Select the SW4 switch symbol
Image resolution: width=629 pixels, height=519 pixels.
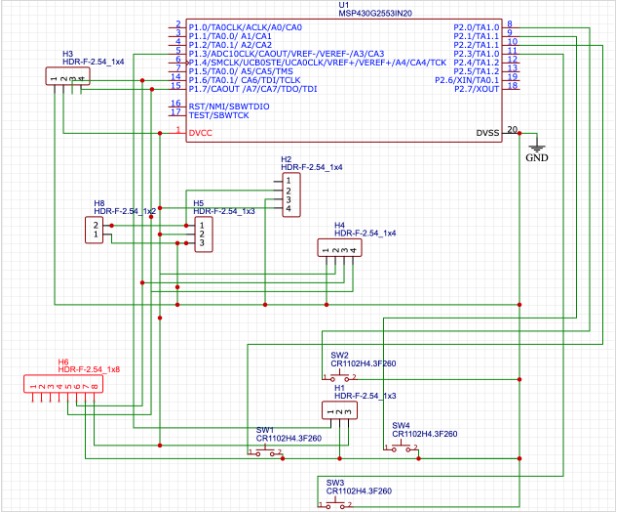click(402, 447)
